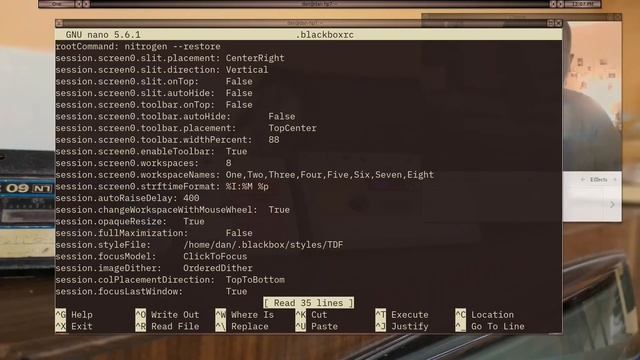Click the ^C Location shortcut

coord(484,315)
